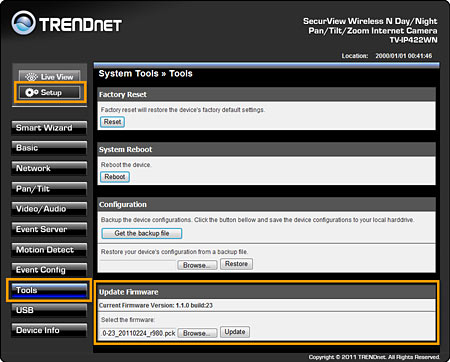Open the Pan/Tilt menu
450x362 pixels.
(x=49, y=189)
